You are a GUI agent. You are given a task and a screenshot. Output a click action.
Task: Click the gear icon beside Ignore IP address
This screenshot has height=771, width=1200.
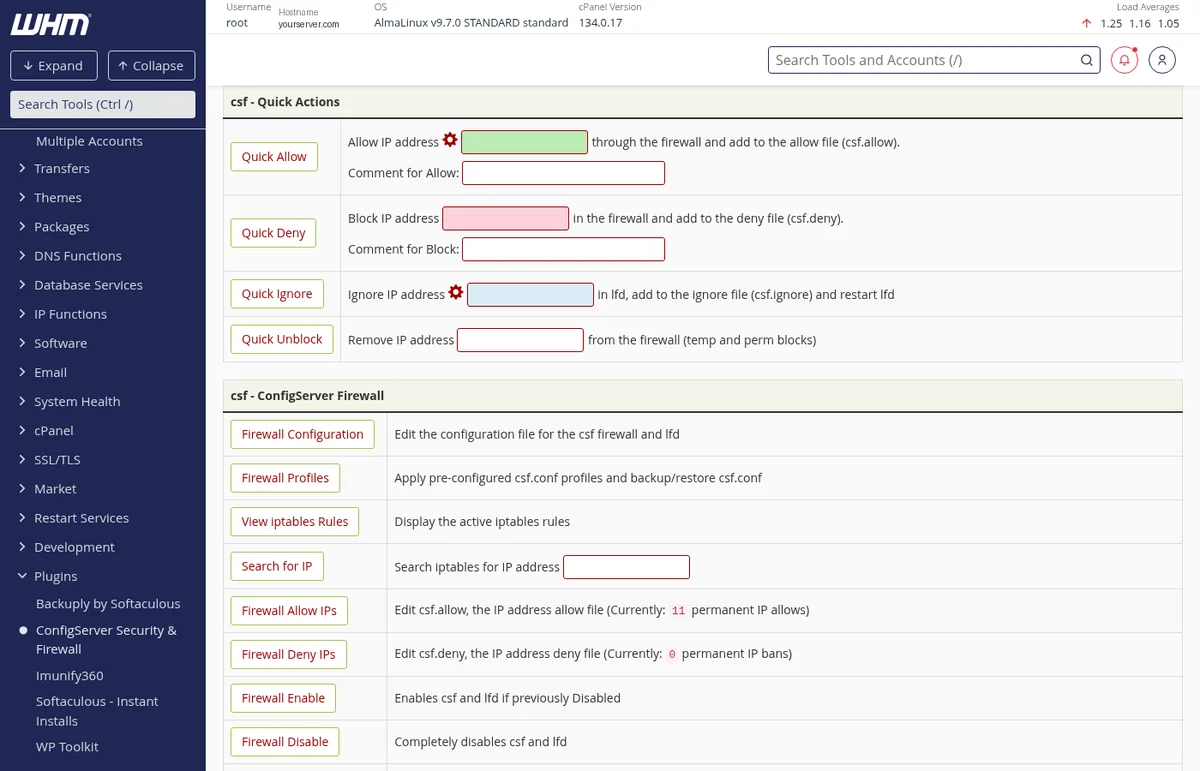point(456,292)
